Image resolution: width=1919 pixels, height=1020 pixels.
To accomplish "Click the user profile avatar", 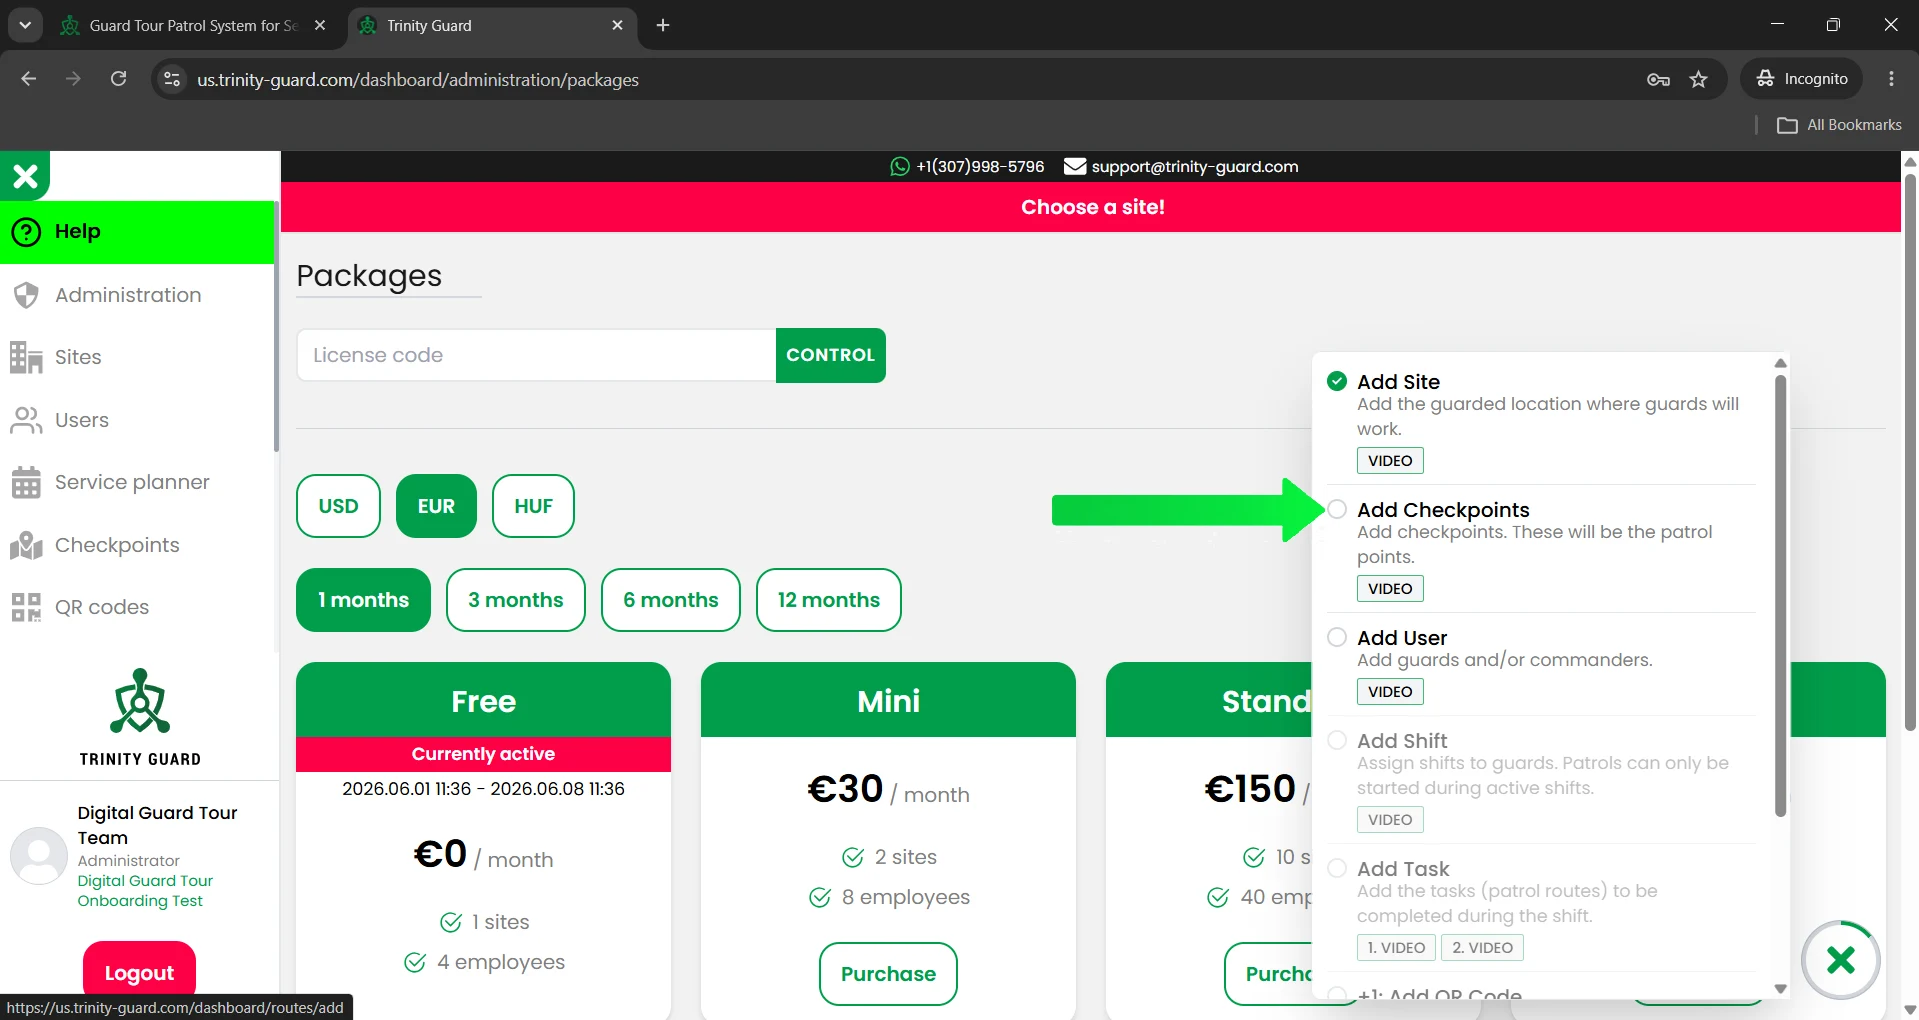I will click(39, 855).
